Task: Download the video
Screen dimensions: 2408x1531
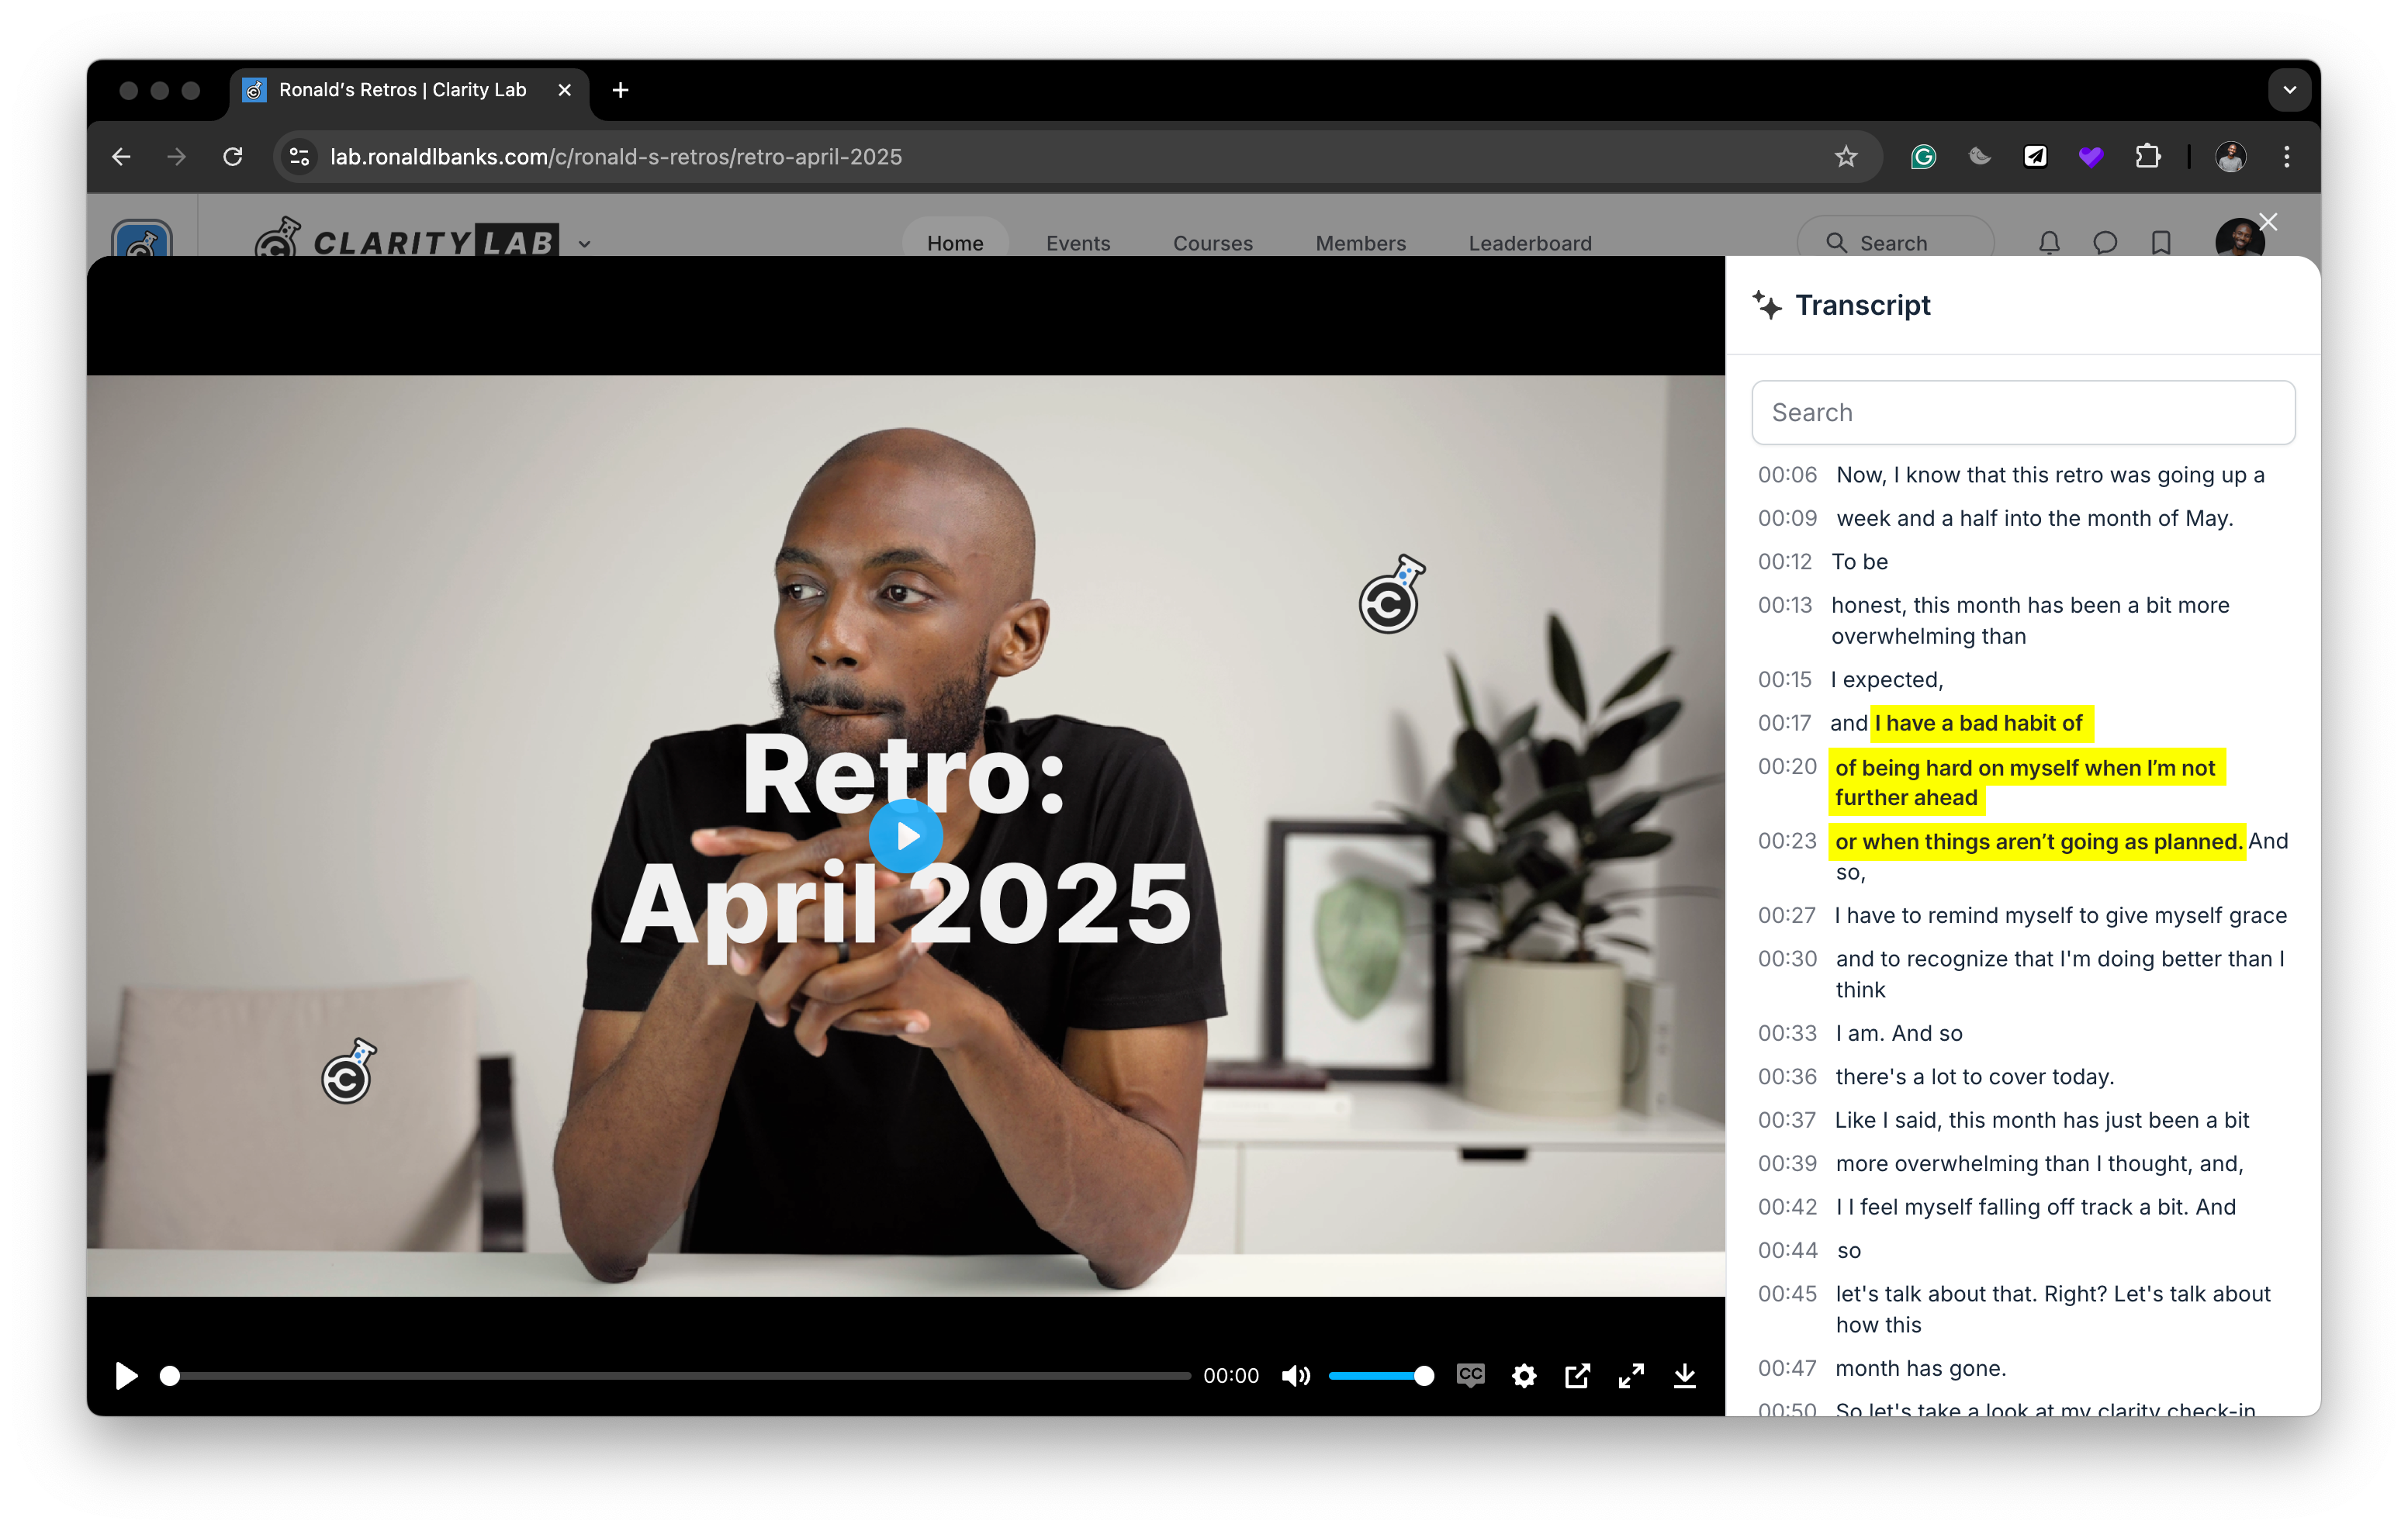Action: coord(1685,1376)
